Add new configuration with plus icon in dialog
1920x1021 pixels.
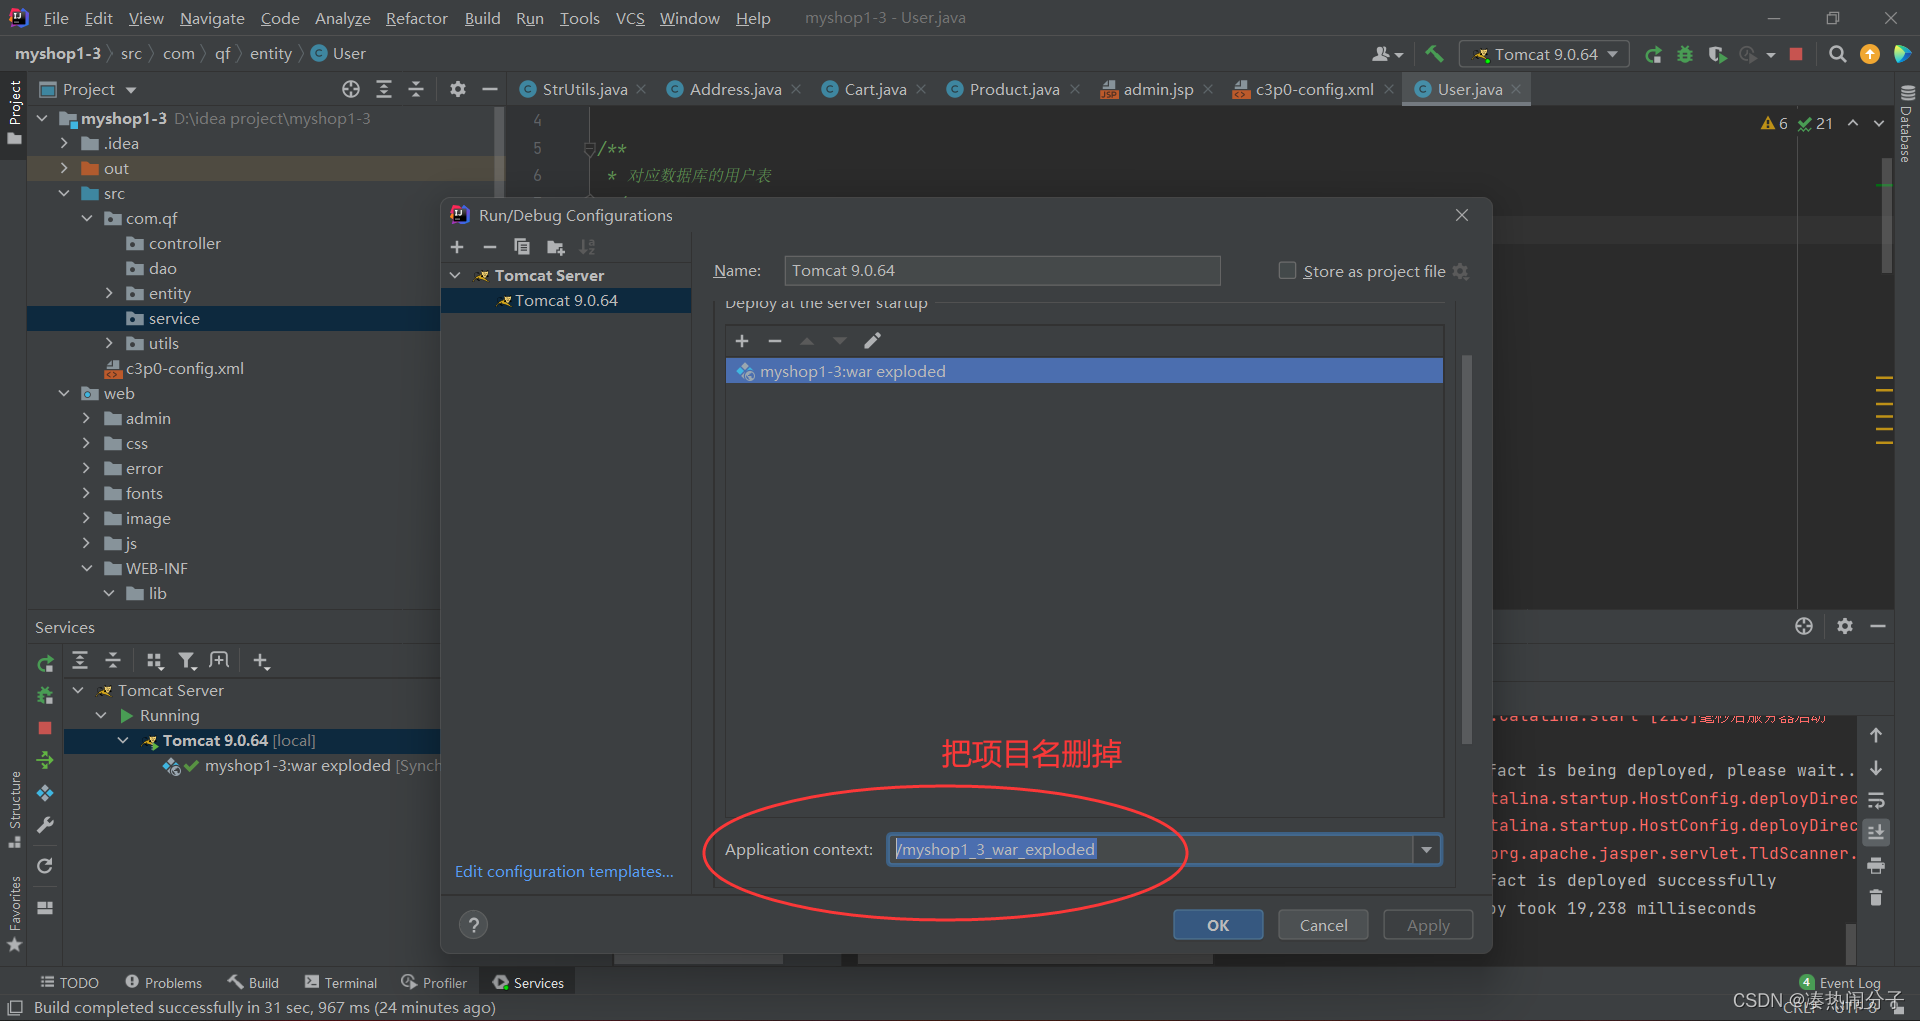[x=457, y=247]
